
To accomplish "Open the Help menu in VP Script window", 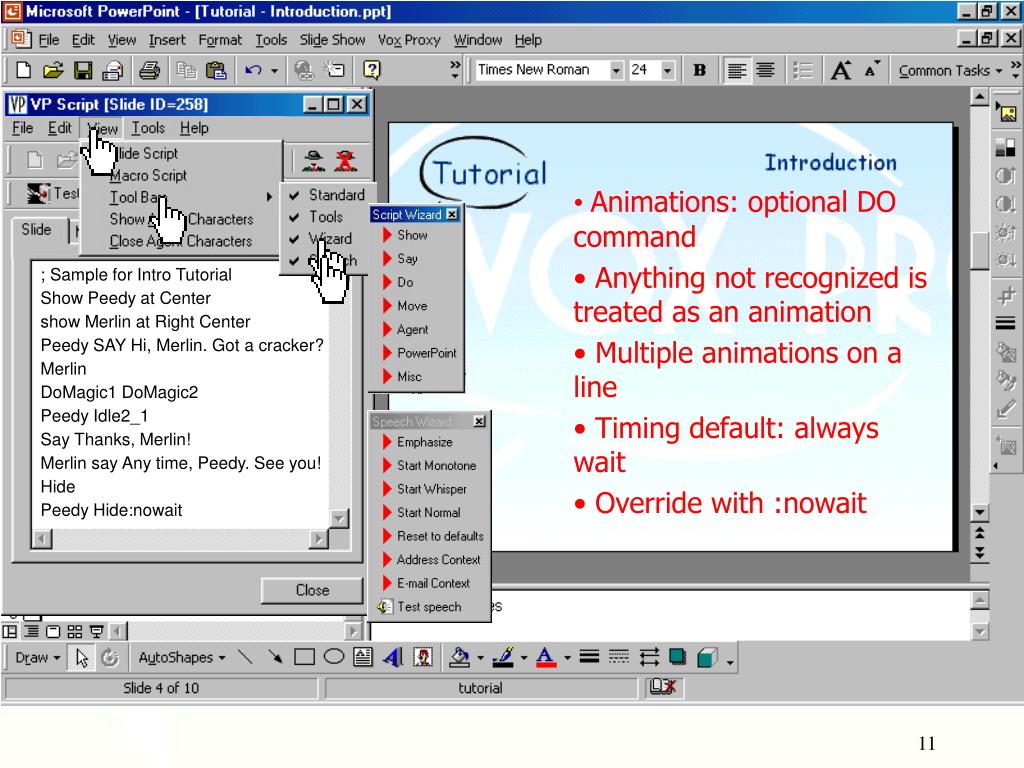I will click(x=194, y=128).
